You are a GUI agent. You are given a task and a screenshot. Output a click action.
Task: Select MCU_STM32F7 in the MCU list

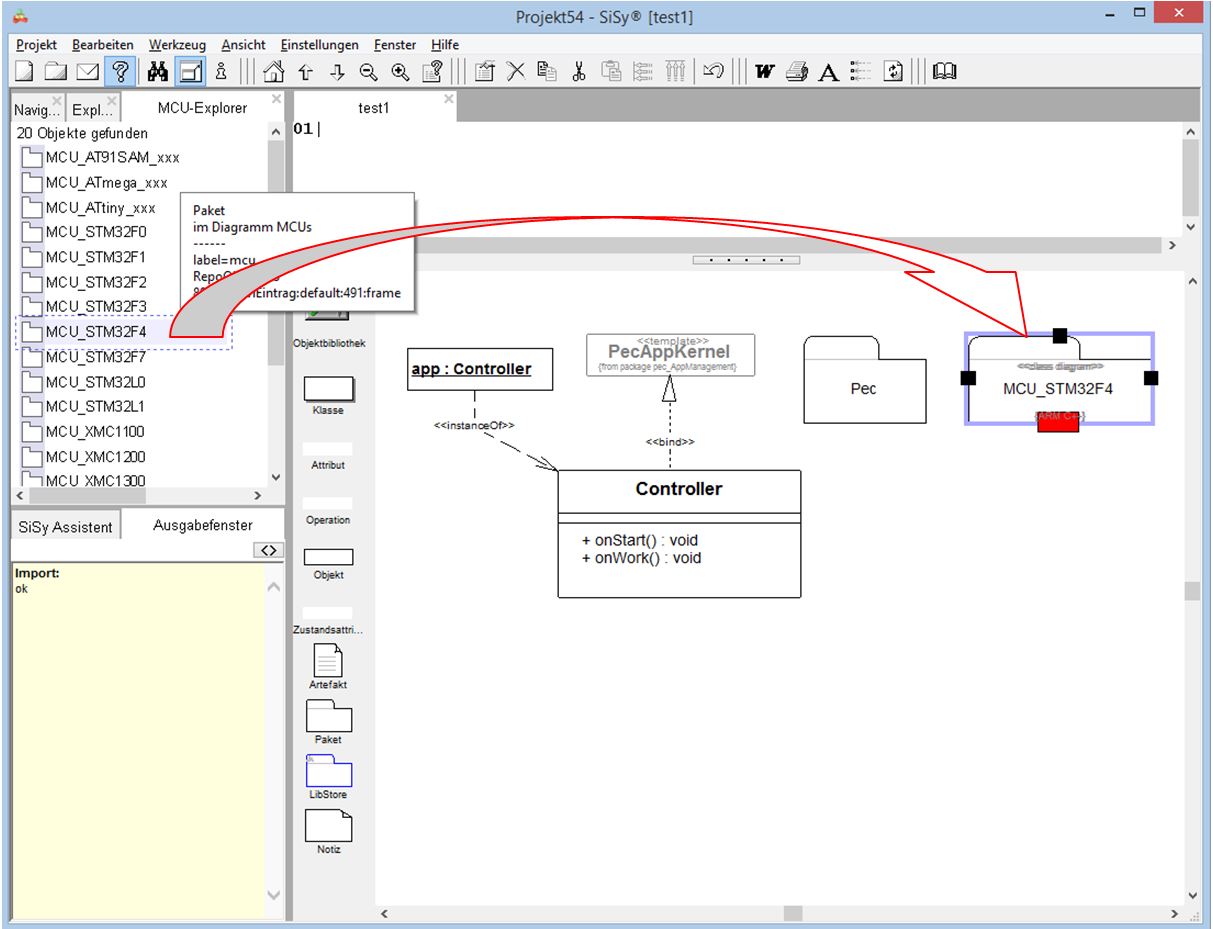[96, 357]
